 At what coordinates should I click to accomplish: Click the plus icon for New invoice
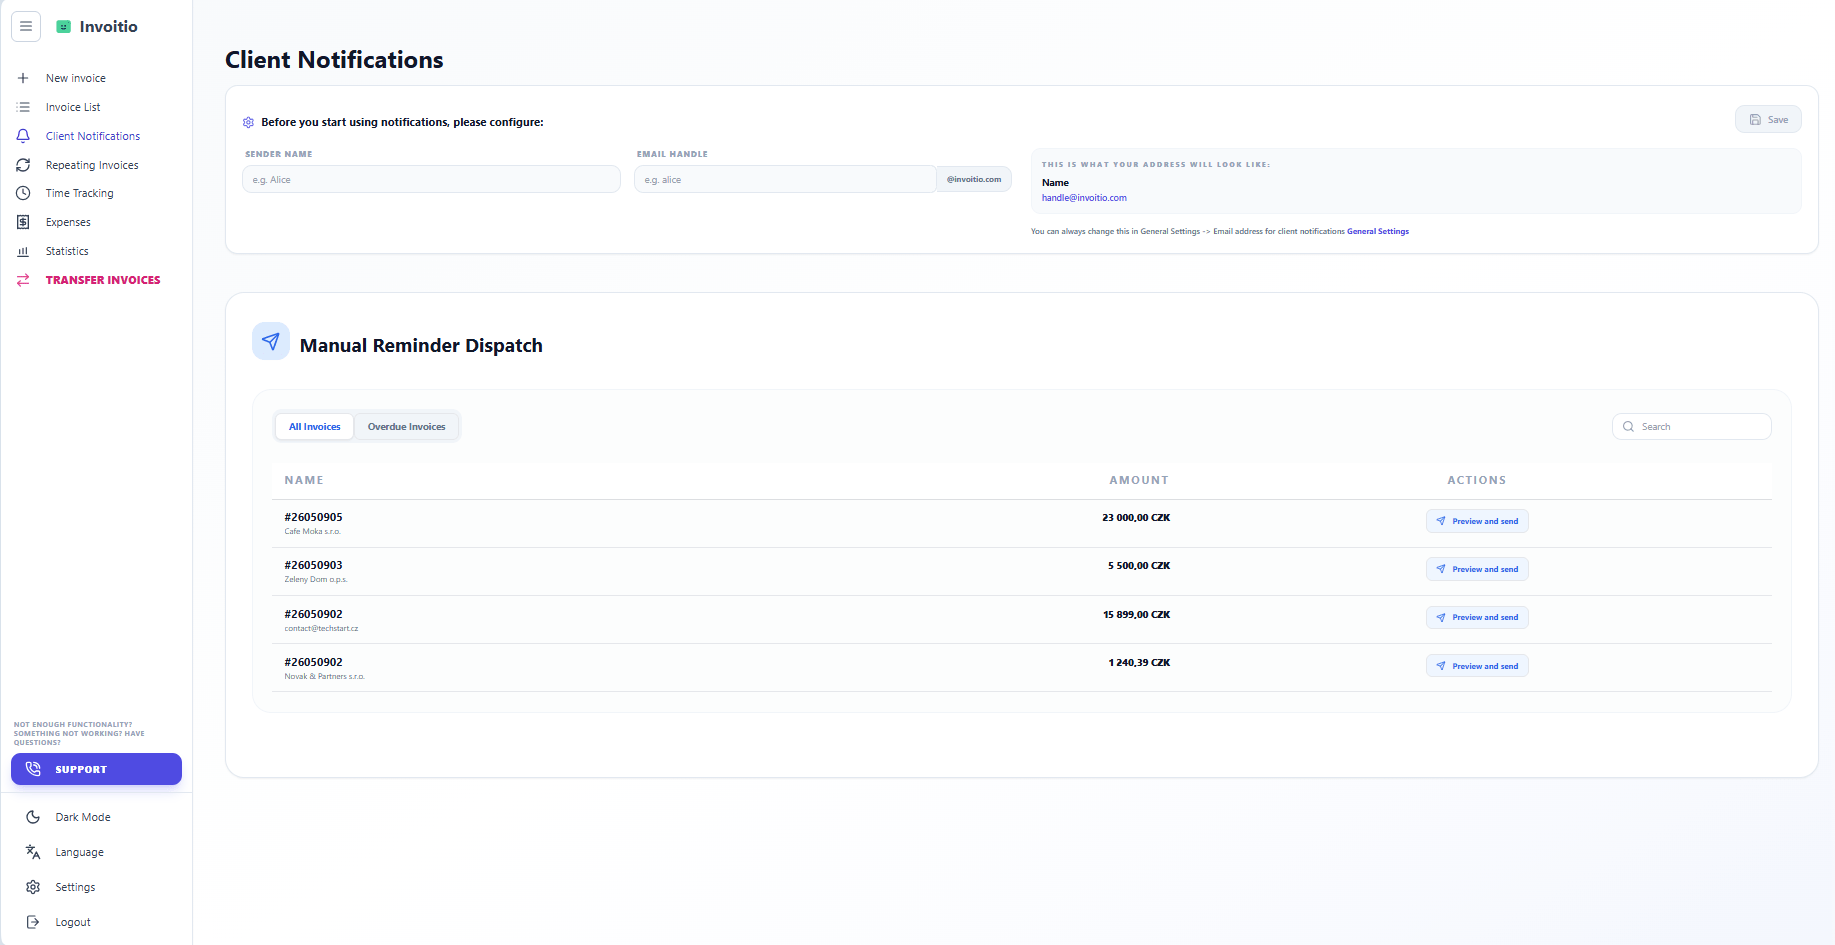tap(23, 78)
